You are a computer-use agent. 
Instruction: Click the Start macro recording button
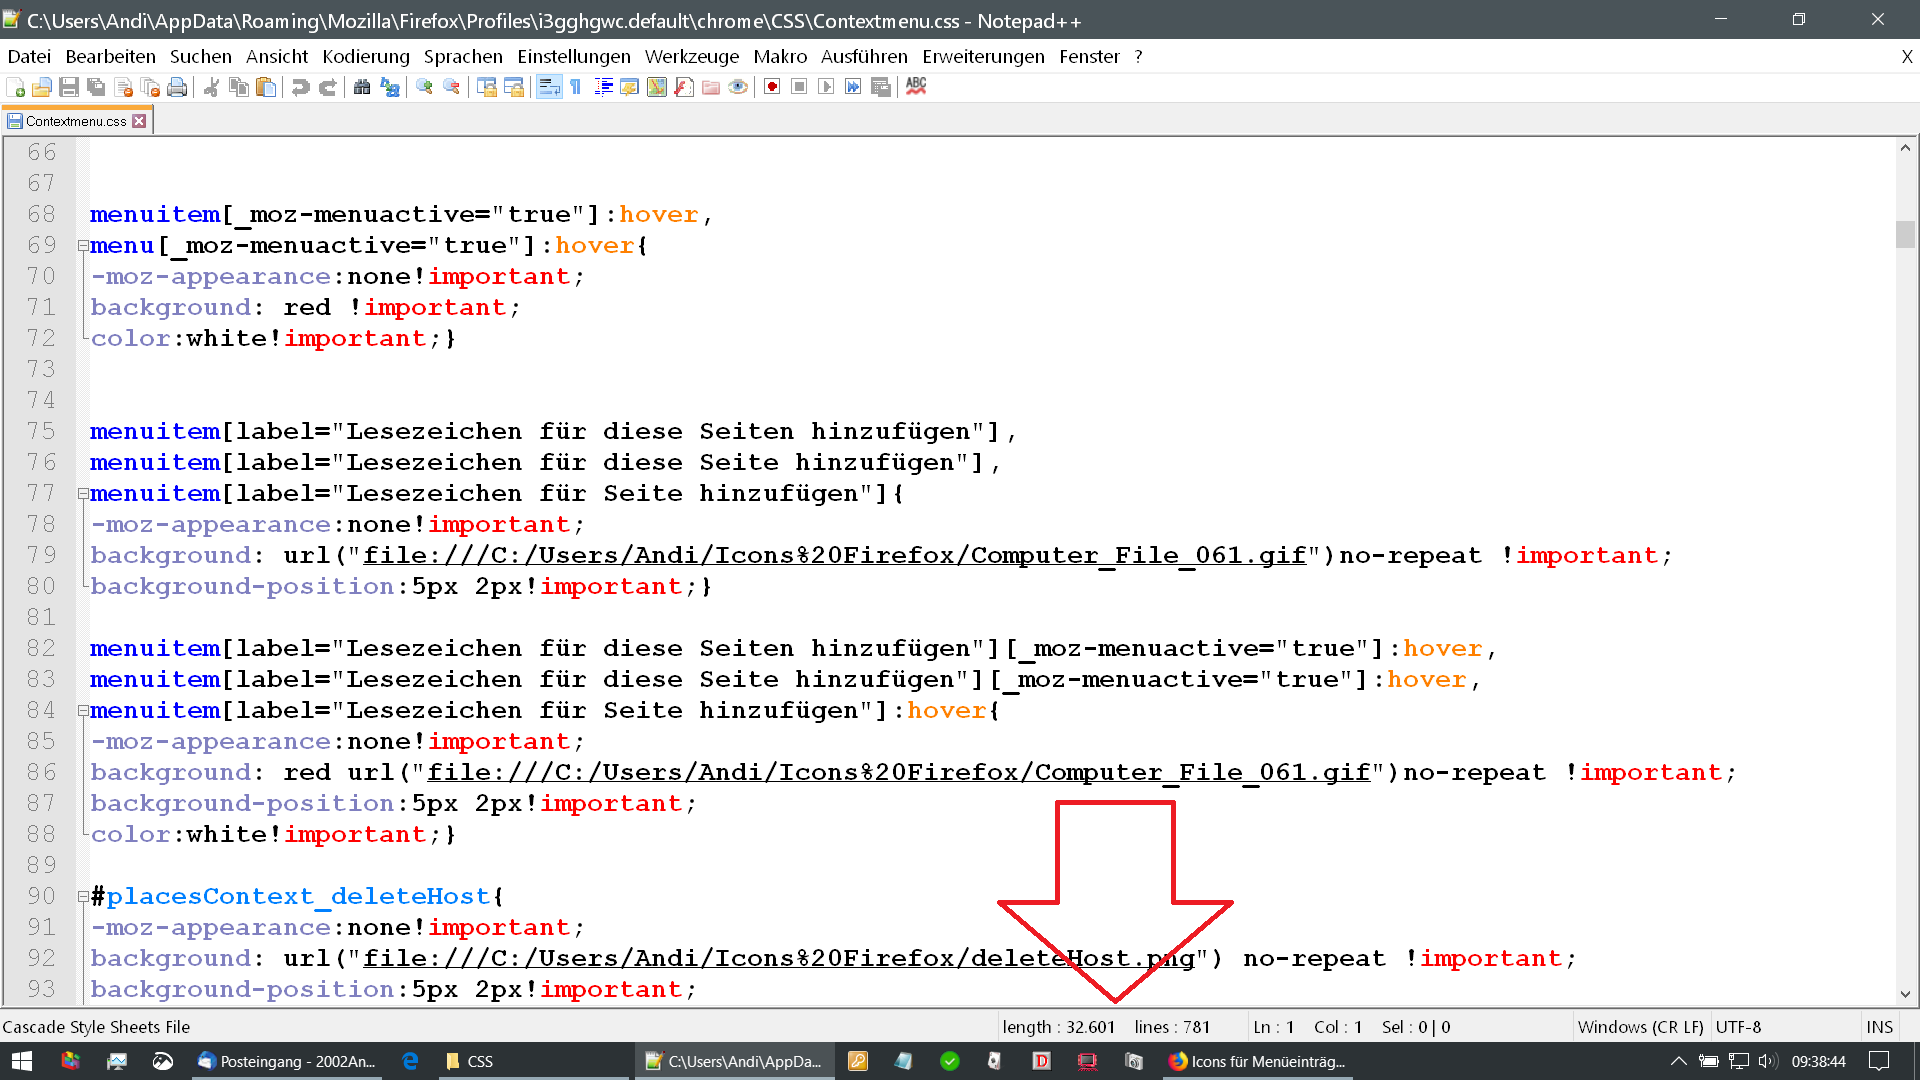coord(772,87)
